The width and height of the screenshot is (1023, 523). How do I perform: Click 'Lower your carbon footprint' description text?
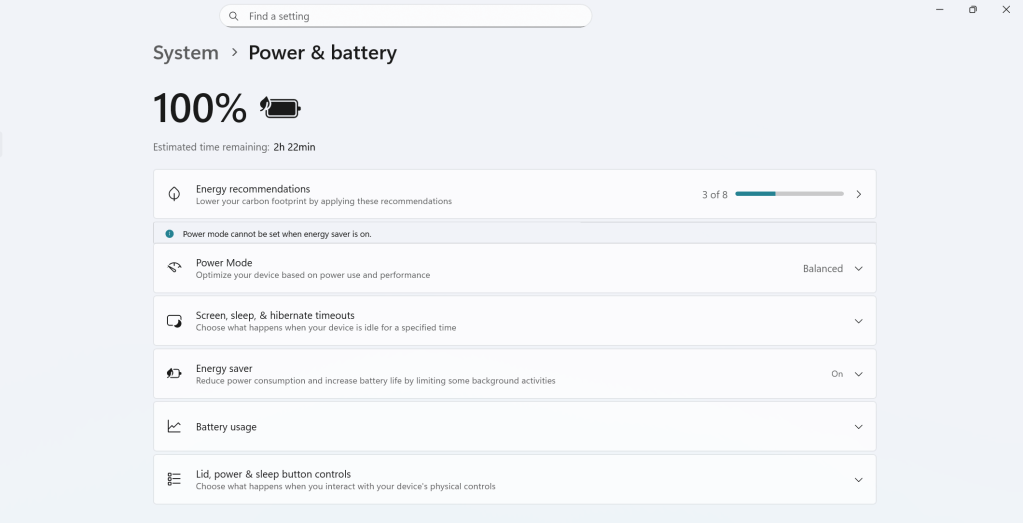[x=324, y=202]
